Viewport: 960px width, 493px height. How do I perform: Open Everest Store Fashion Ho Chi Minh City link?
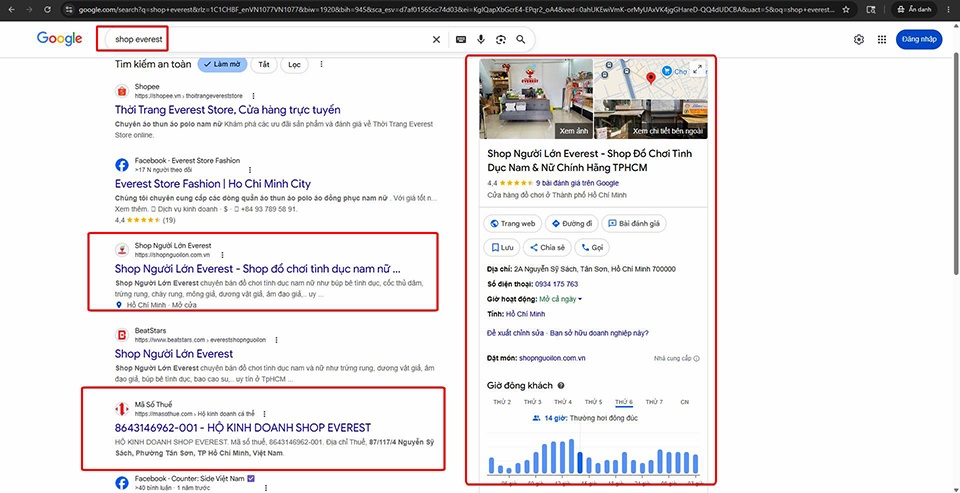[x=213, y=184]
